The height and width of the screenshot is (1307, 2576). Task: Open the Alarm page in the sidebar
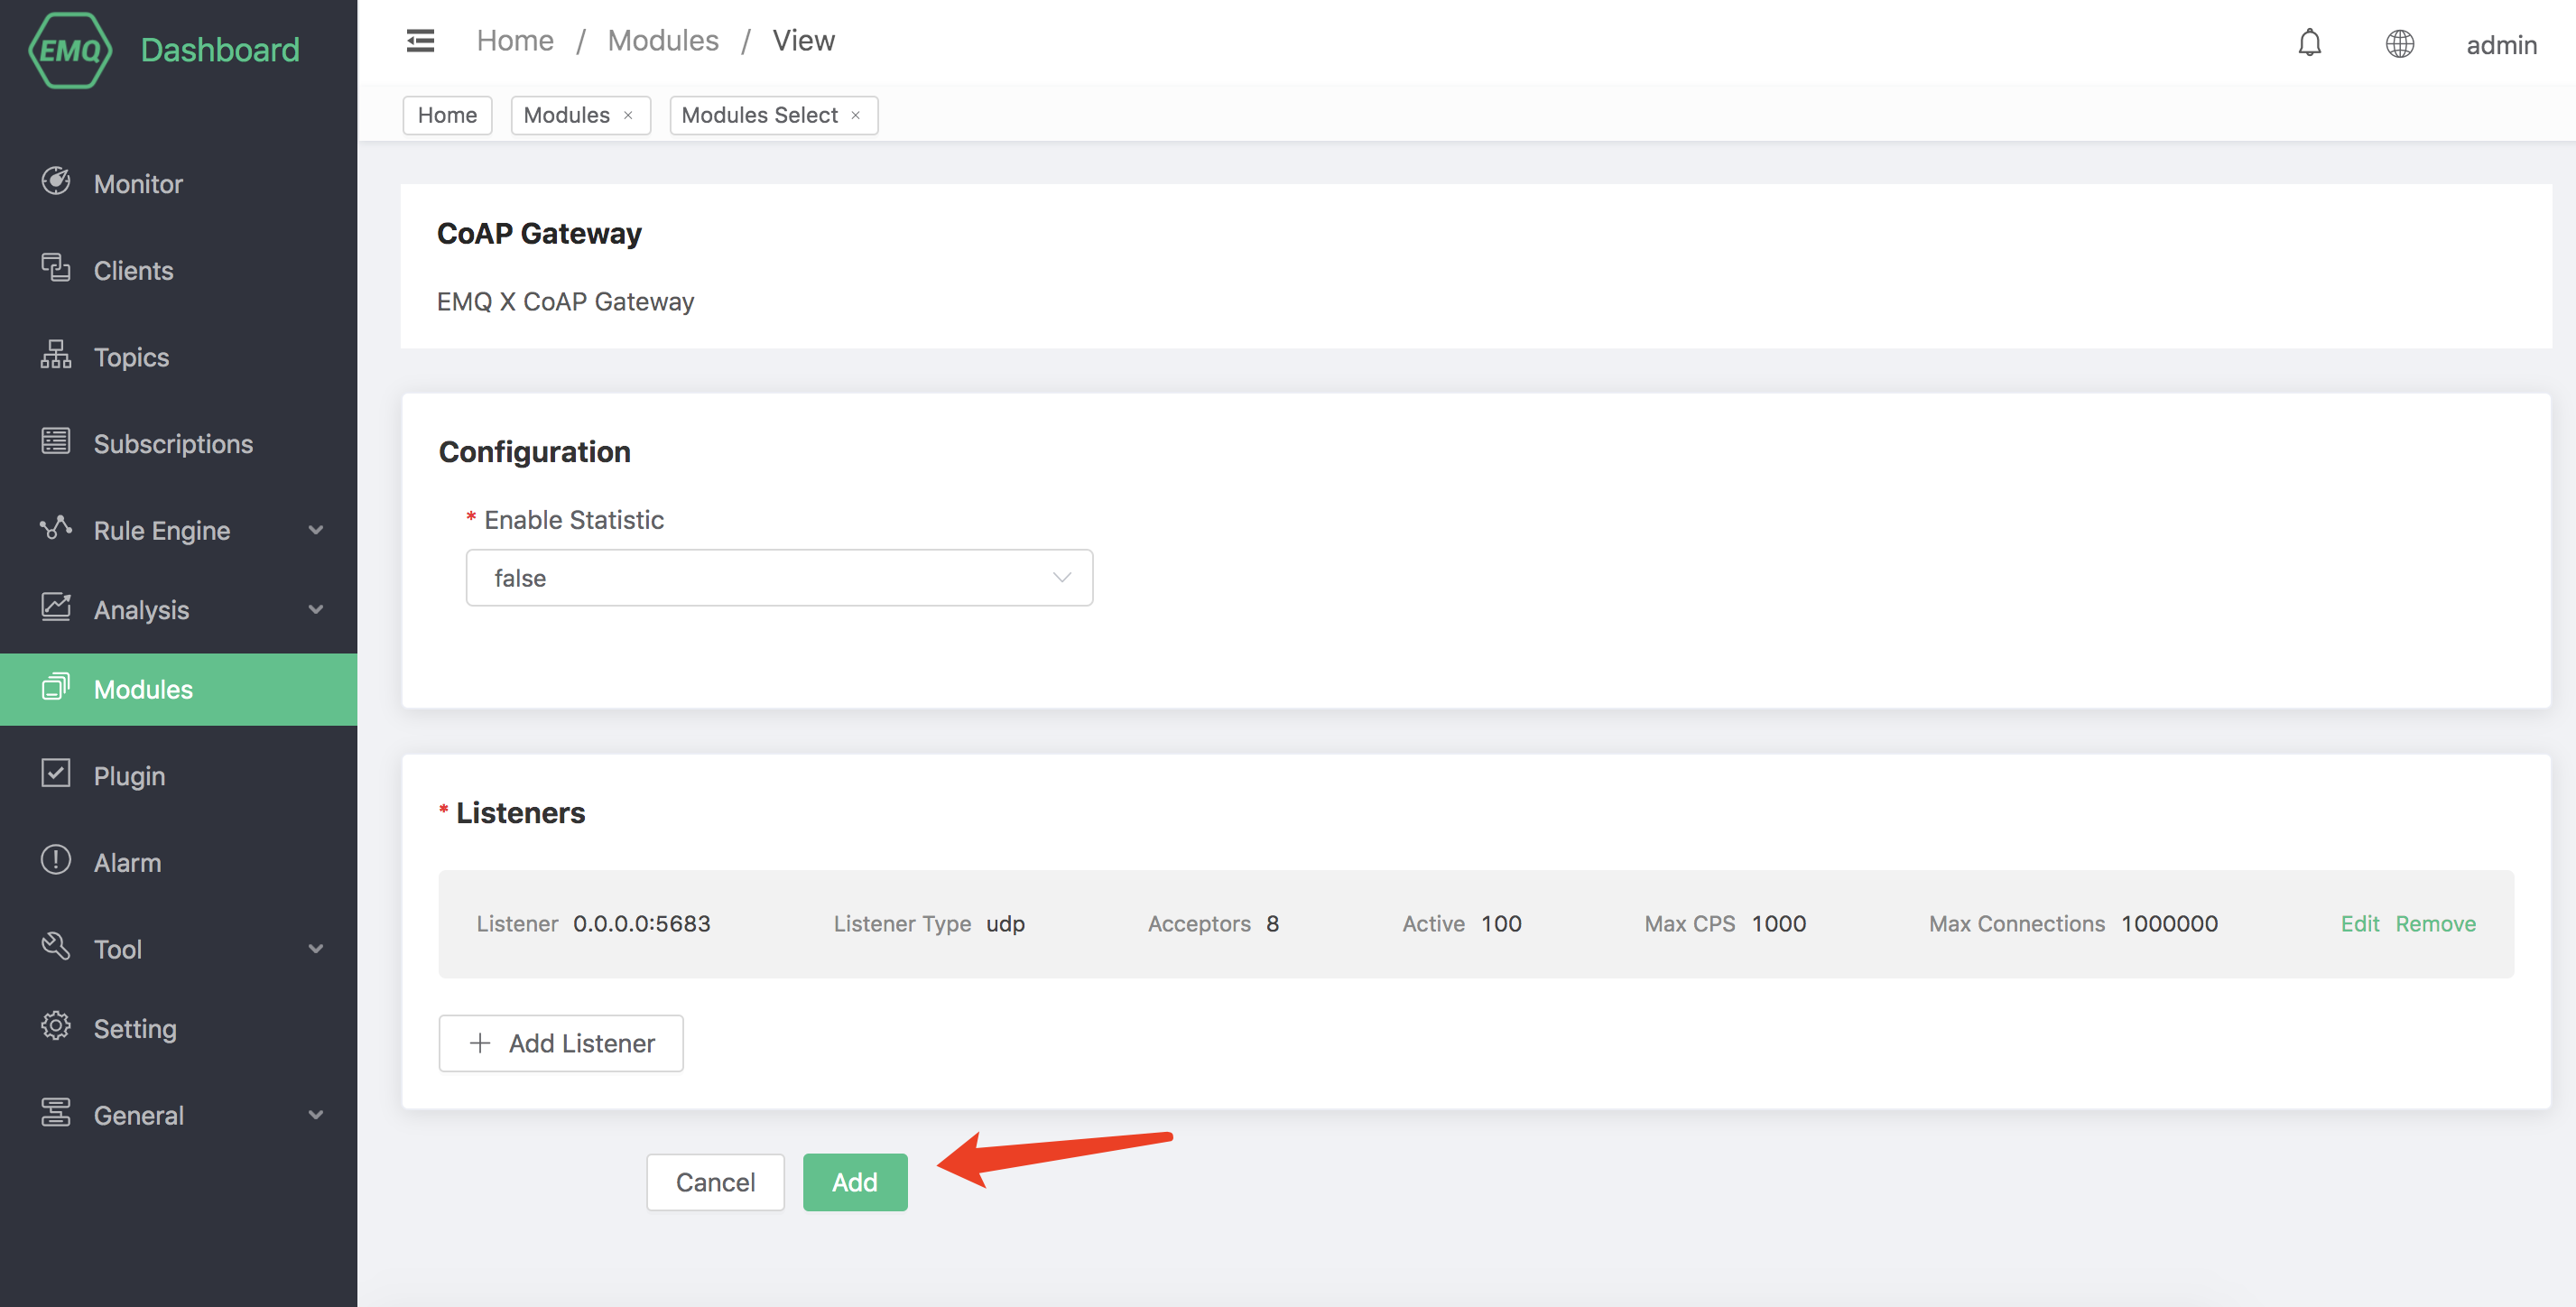tap(178, 863)
